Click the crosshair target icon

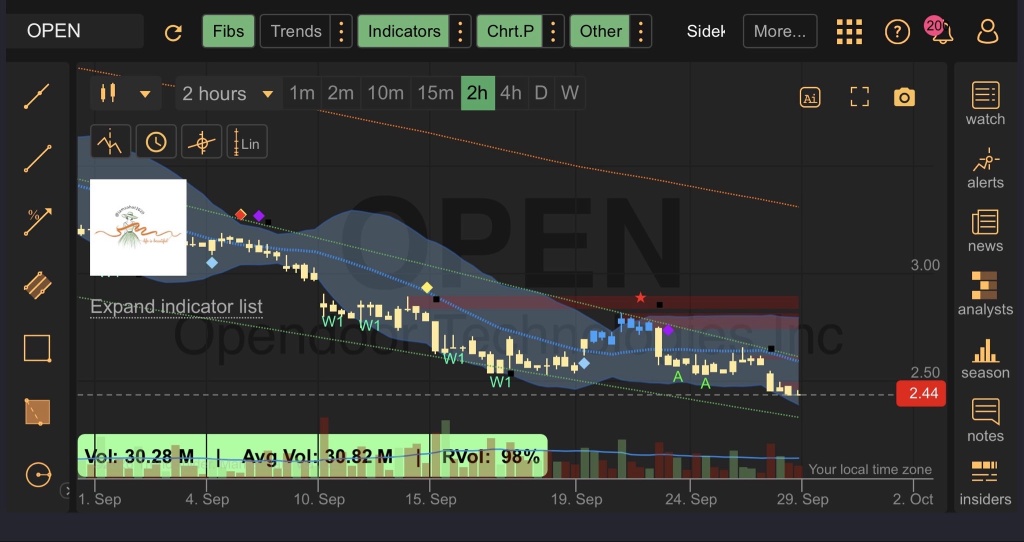(x=201, y=142)
